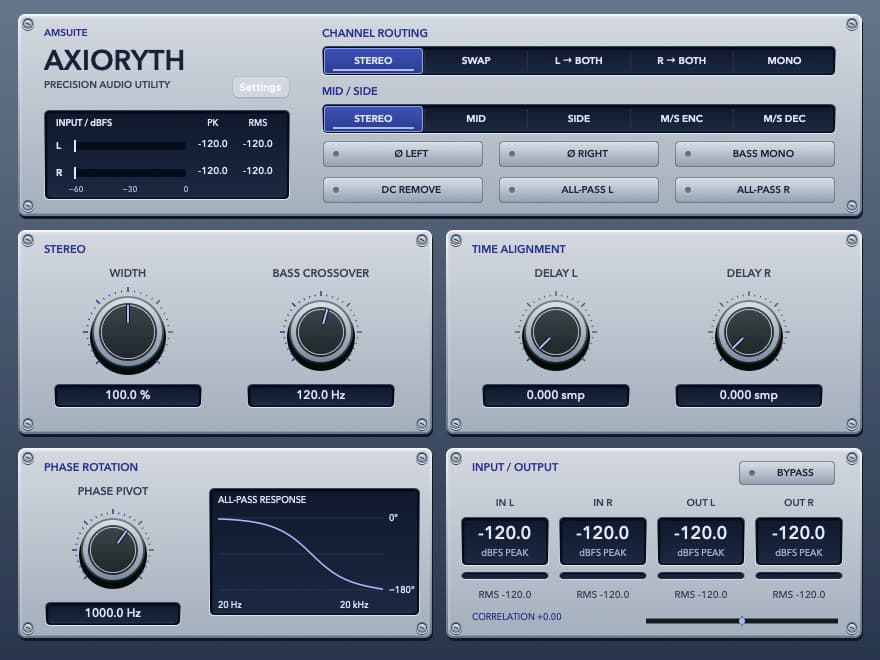Choose L → BOTH routing

(x=579, y=61)
